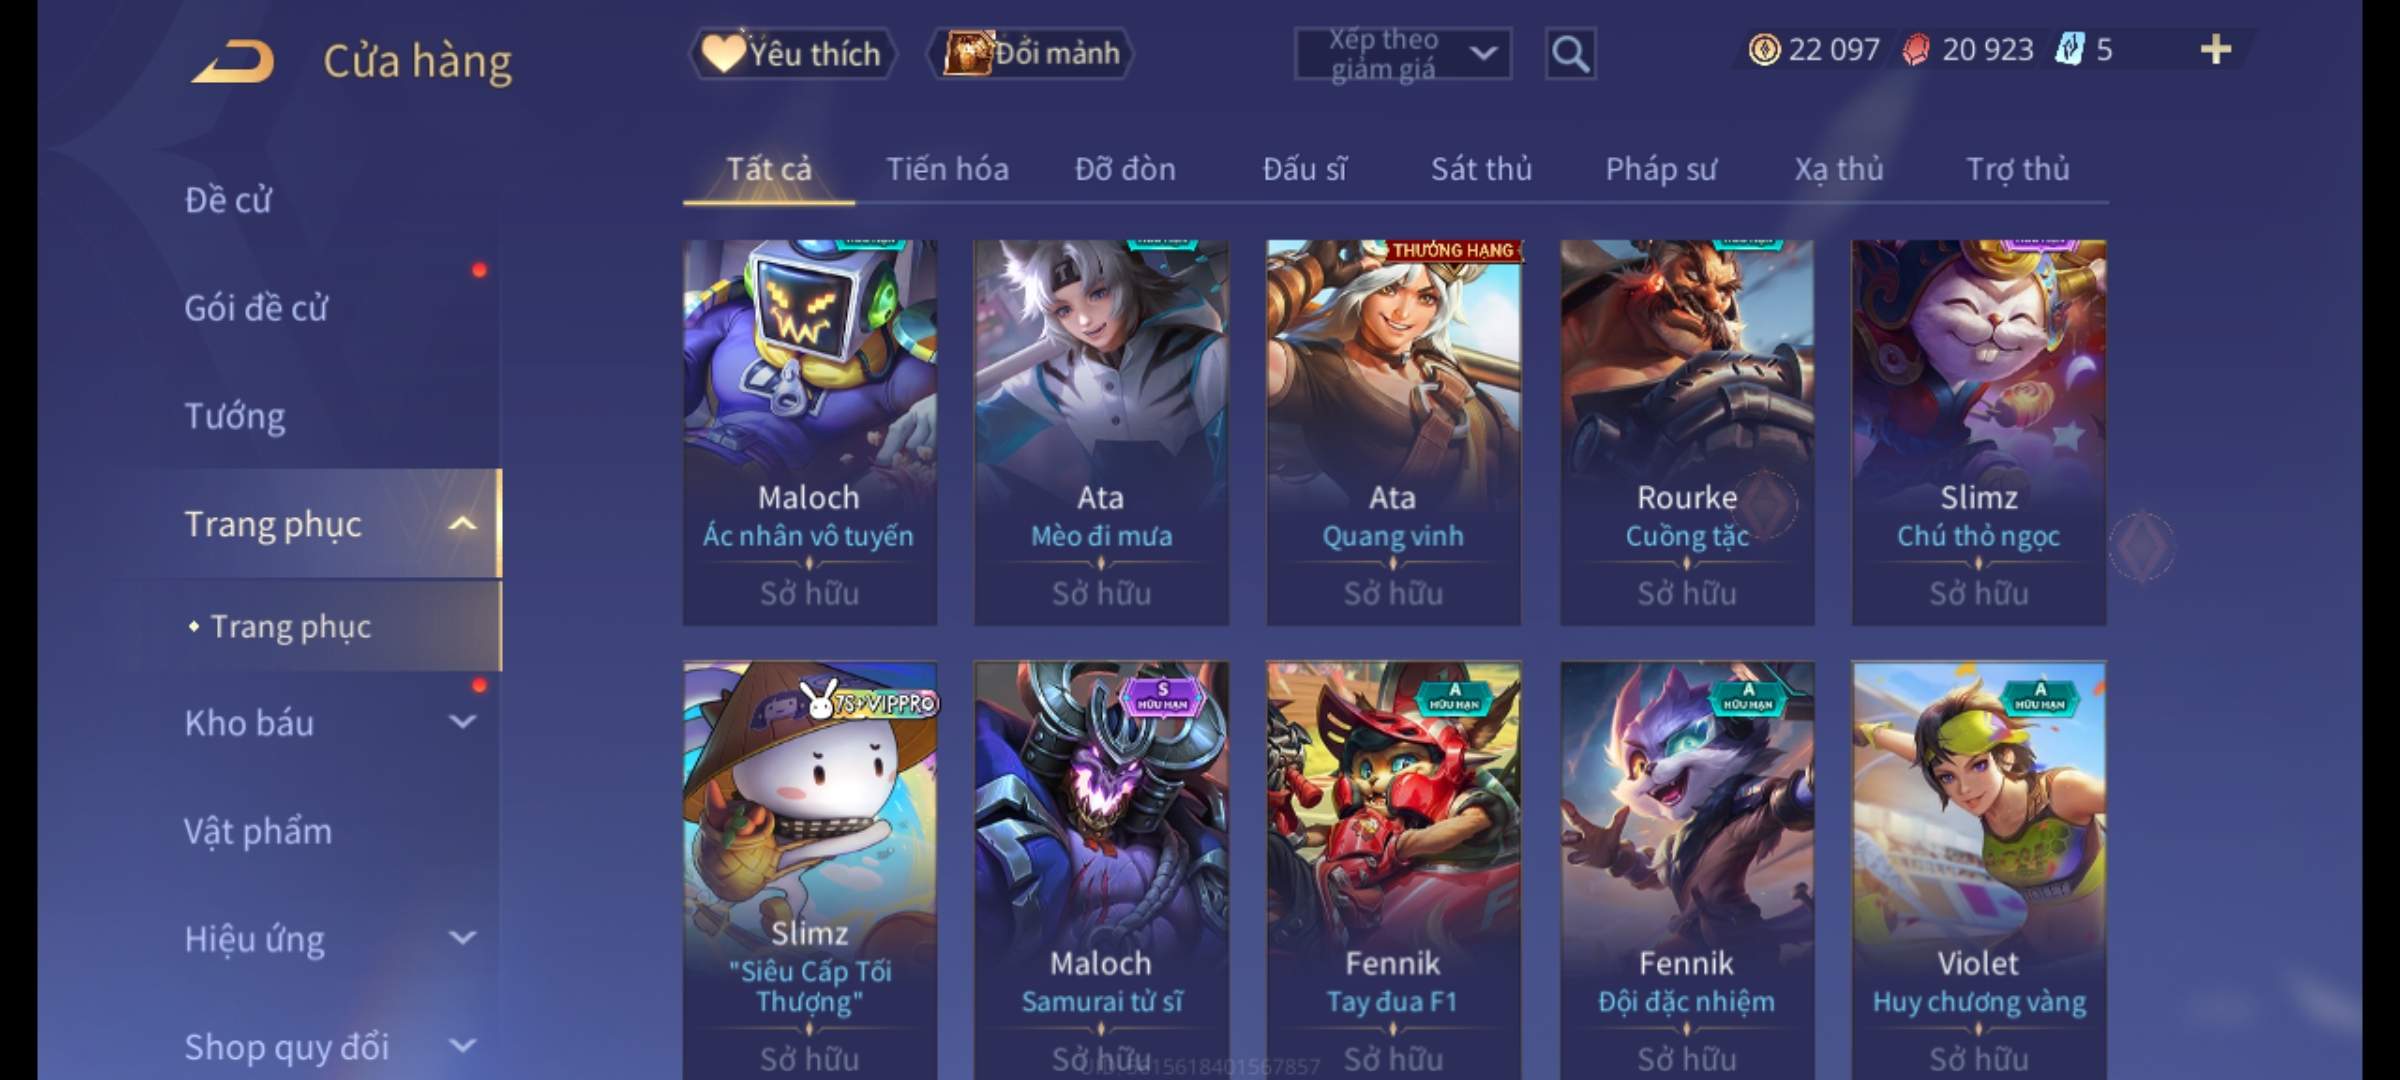Tap the heart icon in Yêu thích

(722, 53)
